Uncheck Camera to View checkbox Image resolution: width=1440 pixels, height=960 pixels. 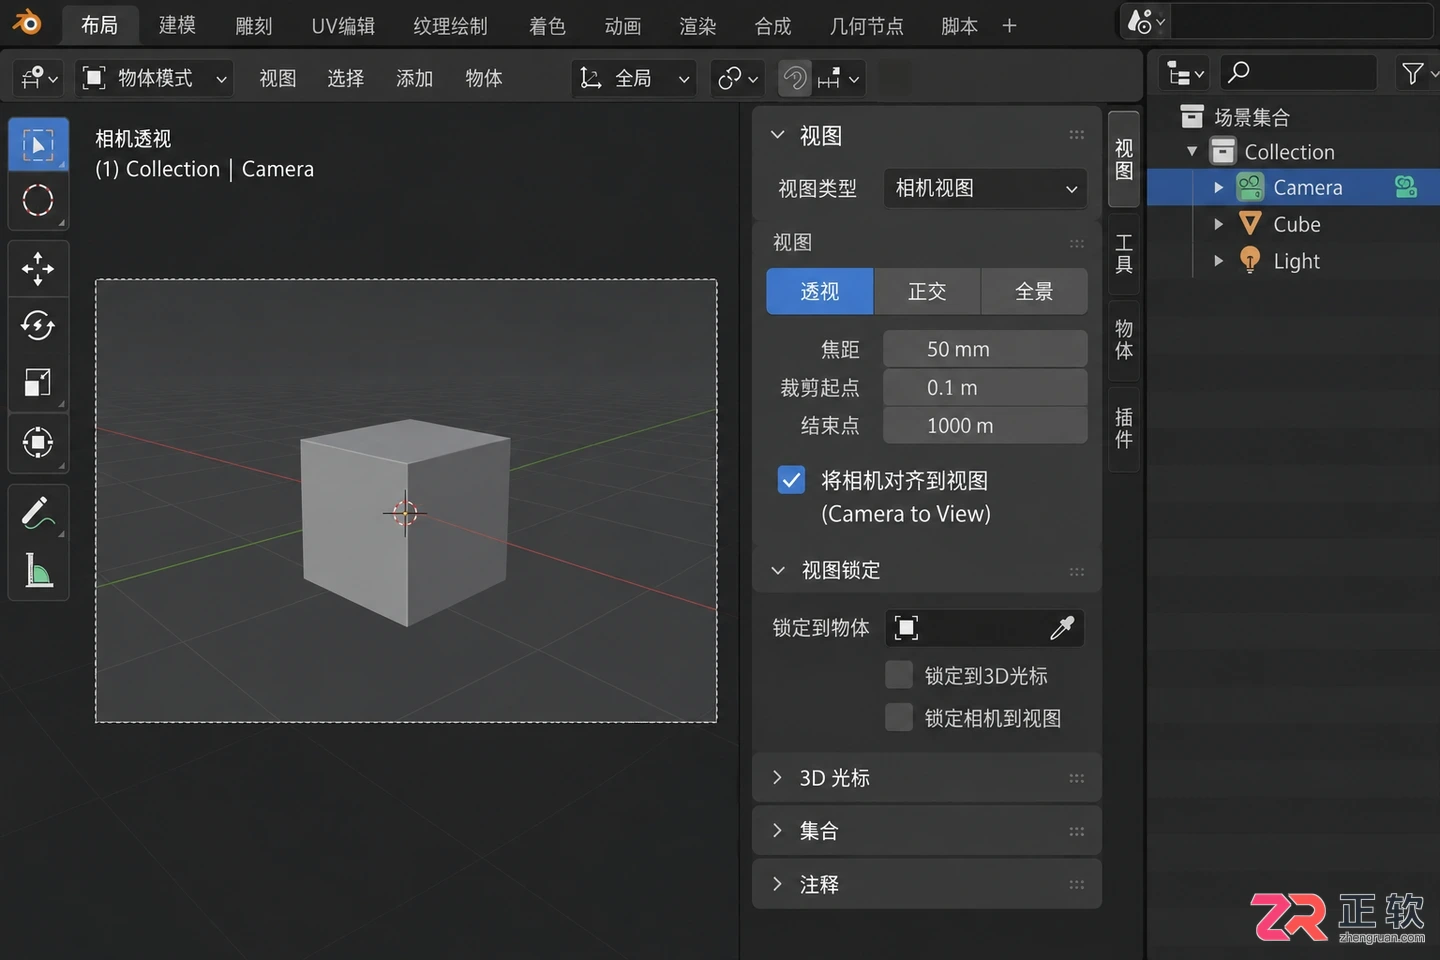pos(791,480)
